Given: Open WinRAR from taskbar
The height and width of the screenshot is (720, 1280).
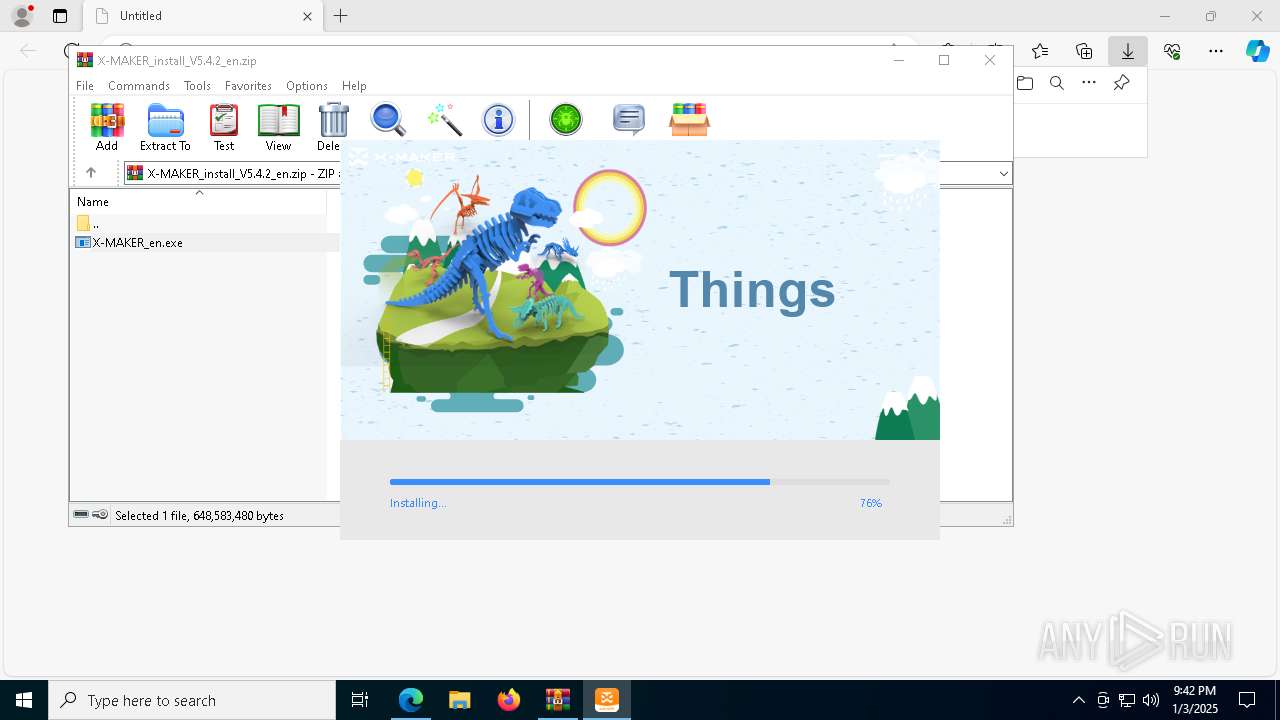Looking at the screenshot, I should [558, 700].
